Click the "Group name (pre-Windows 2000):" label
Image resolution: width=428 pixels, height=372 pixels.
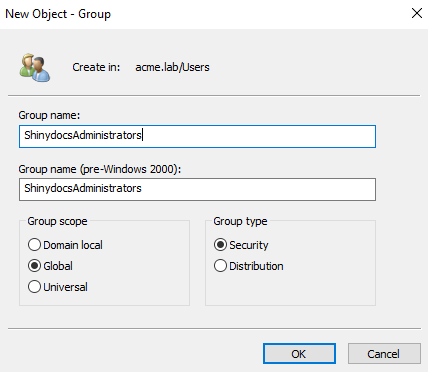click(100, 169)
